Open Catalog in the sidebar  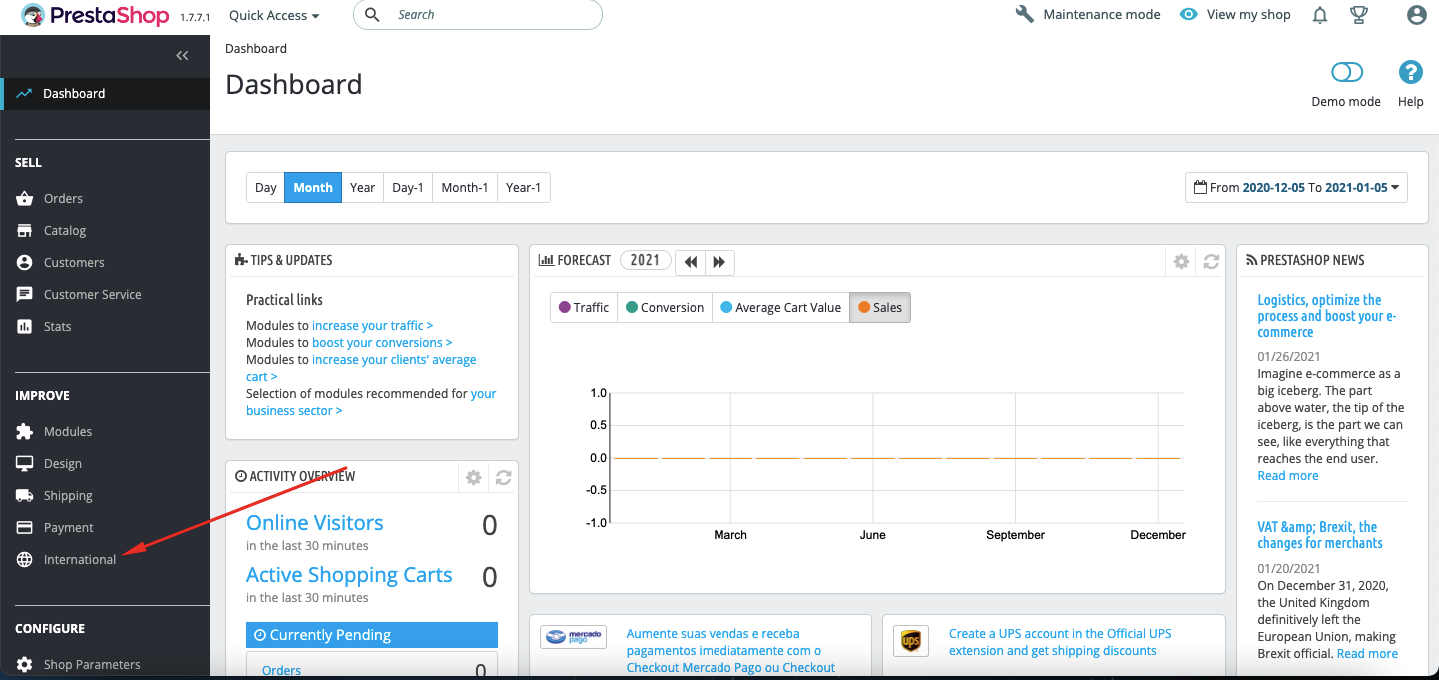click(x=65, y=231)
